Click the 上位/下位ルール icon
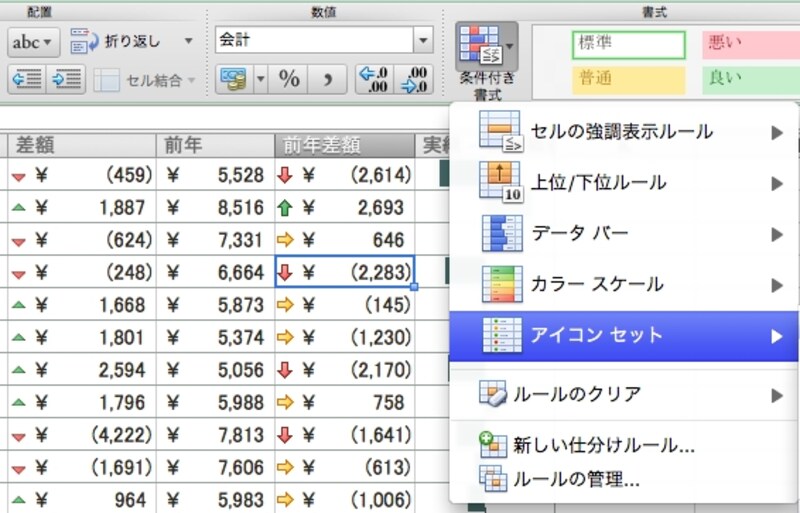Viewport: 800px width, 513px height. click(501, 182)
